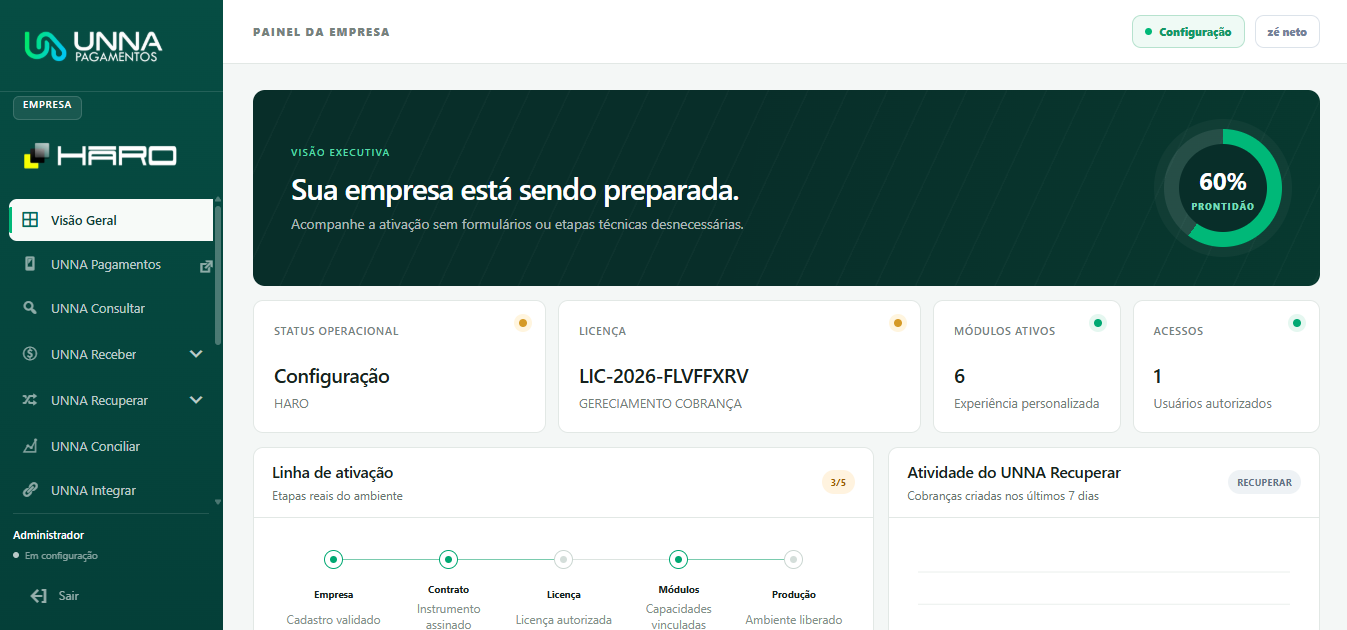Click the sidebar menu scrollbar

coord(218,275)
